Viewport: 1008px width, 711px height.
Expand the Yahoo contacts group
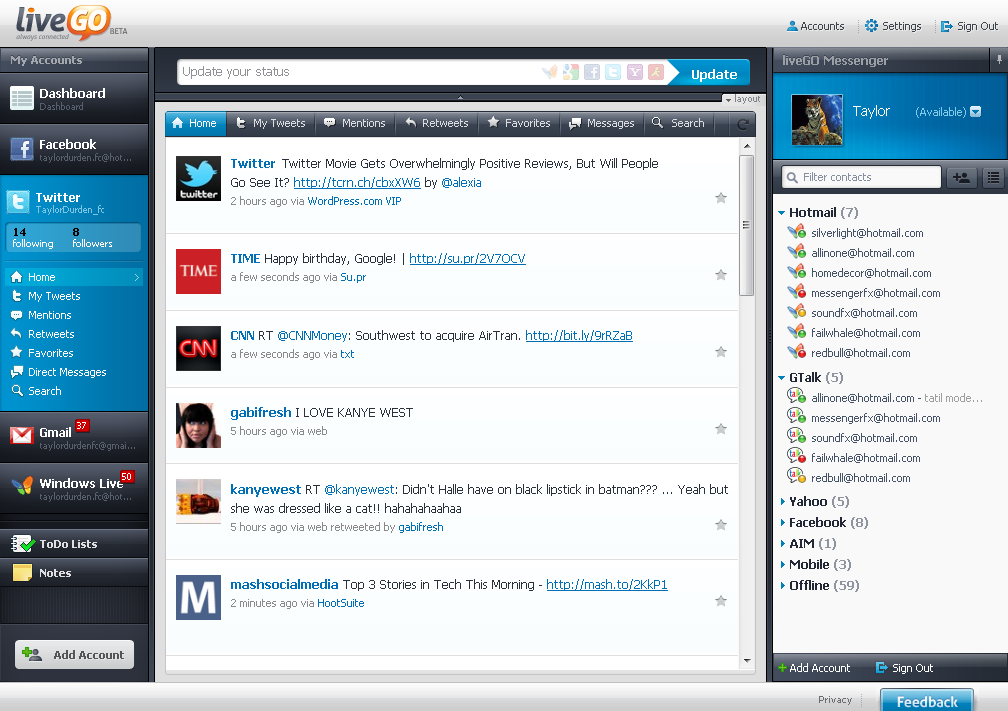click(782, 501)
